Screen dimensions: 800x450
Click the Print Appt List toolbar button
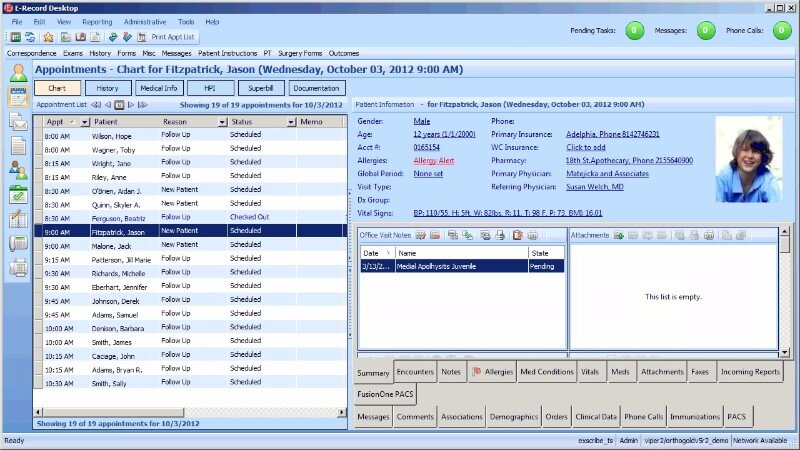coord(173,37)
